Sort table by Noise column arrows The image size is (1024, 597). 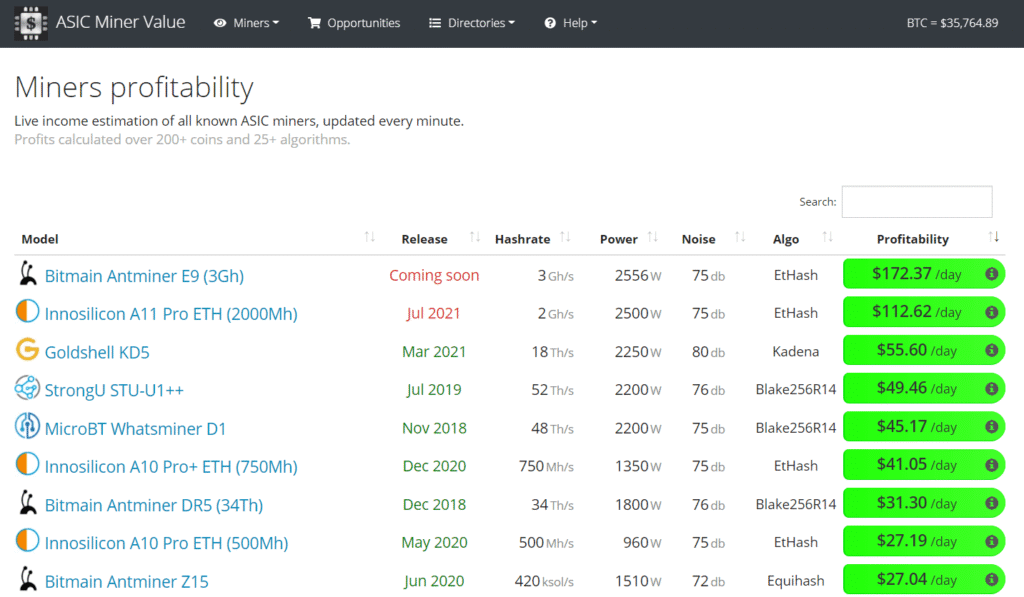coord(740,237)
